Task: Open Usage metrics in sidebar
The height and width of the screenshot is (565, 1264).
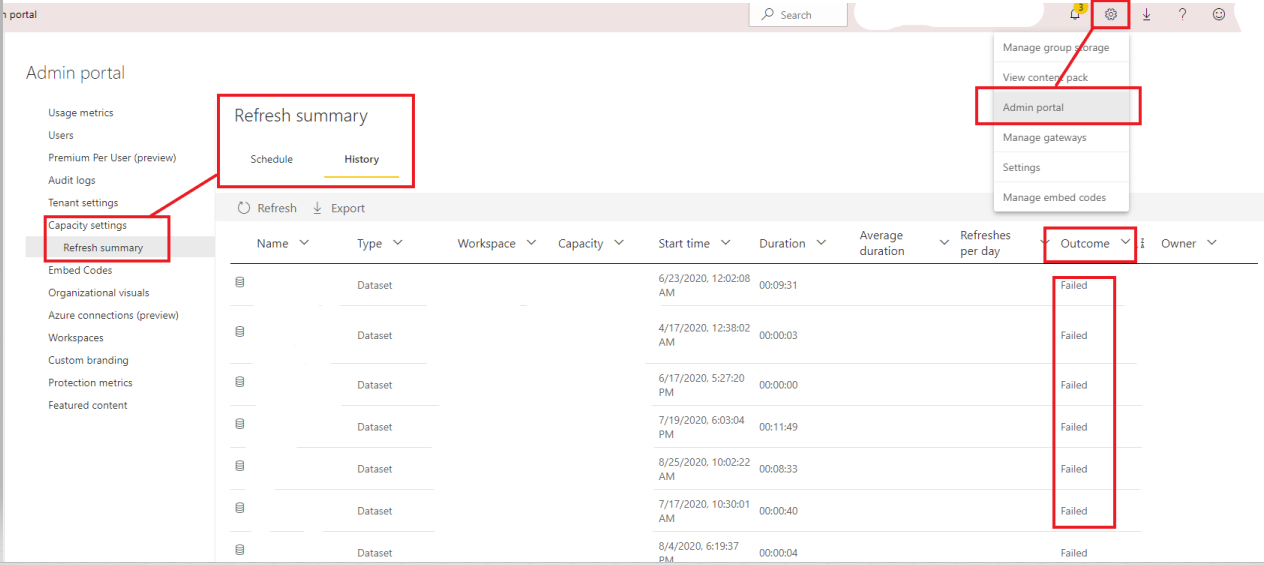Action: [81, 113]
